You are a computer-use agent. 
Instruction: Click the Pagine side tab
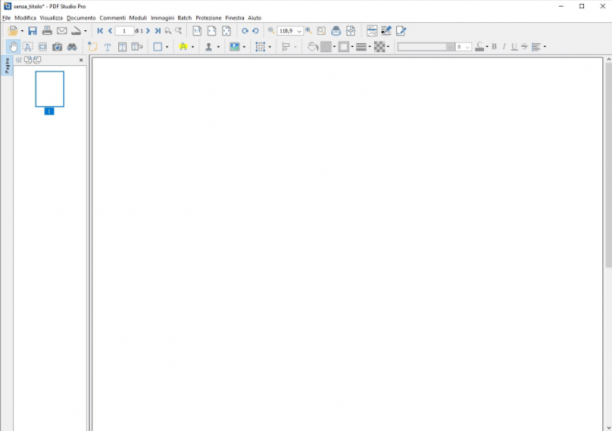tap(7, 65)
